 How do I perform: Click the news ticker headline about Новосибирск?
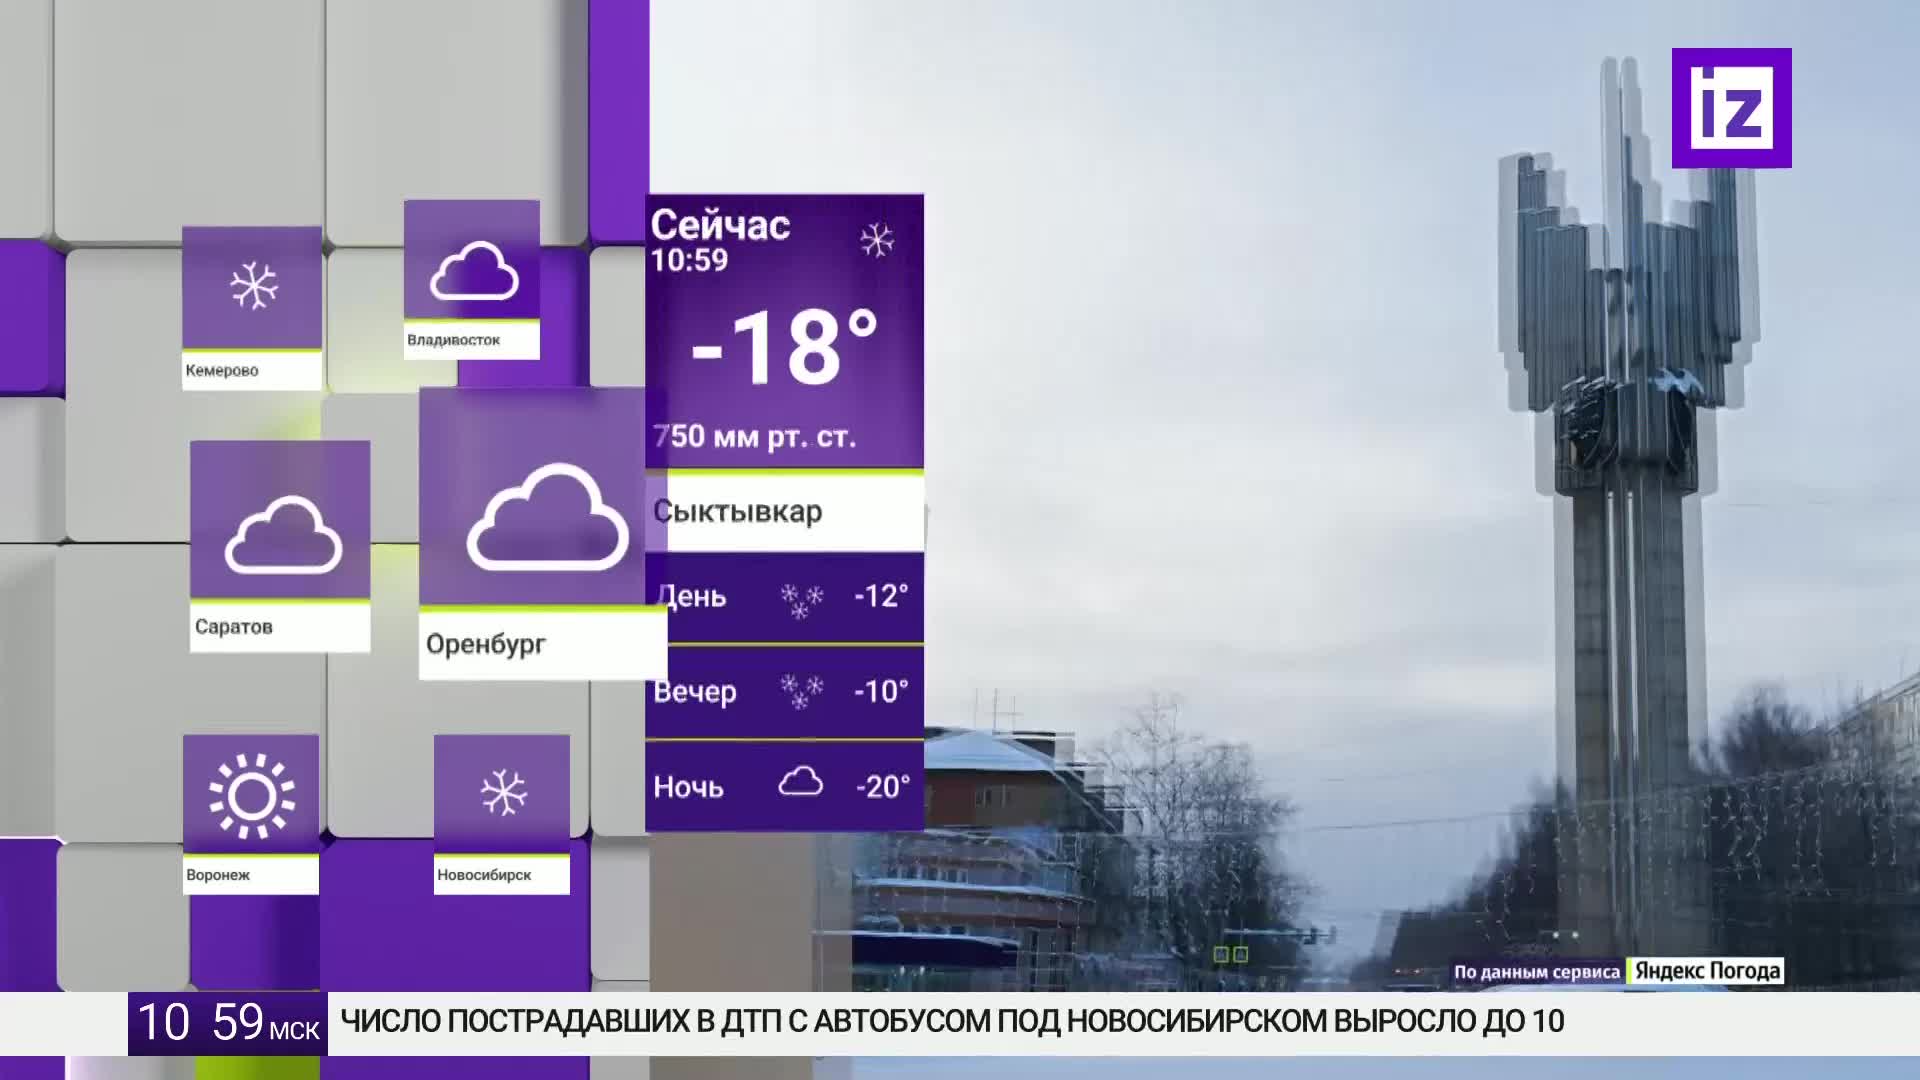click(x=952, y=1022)
